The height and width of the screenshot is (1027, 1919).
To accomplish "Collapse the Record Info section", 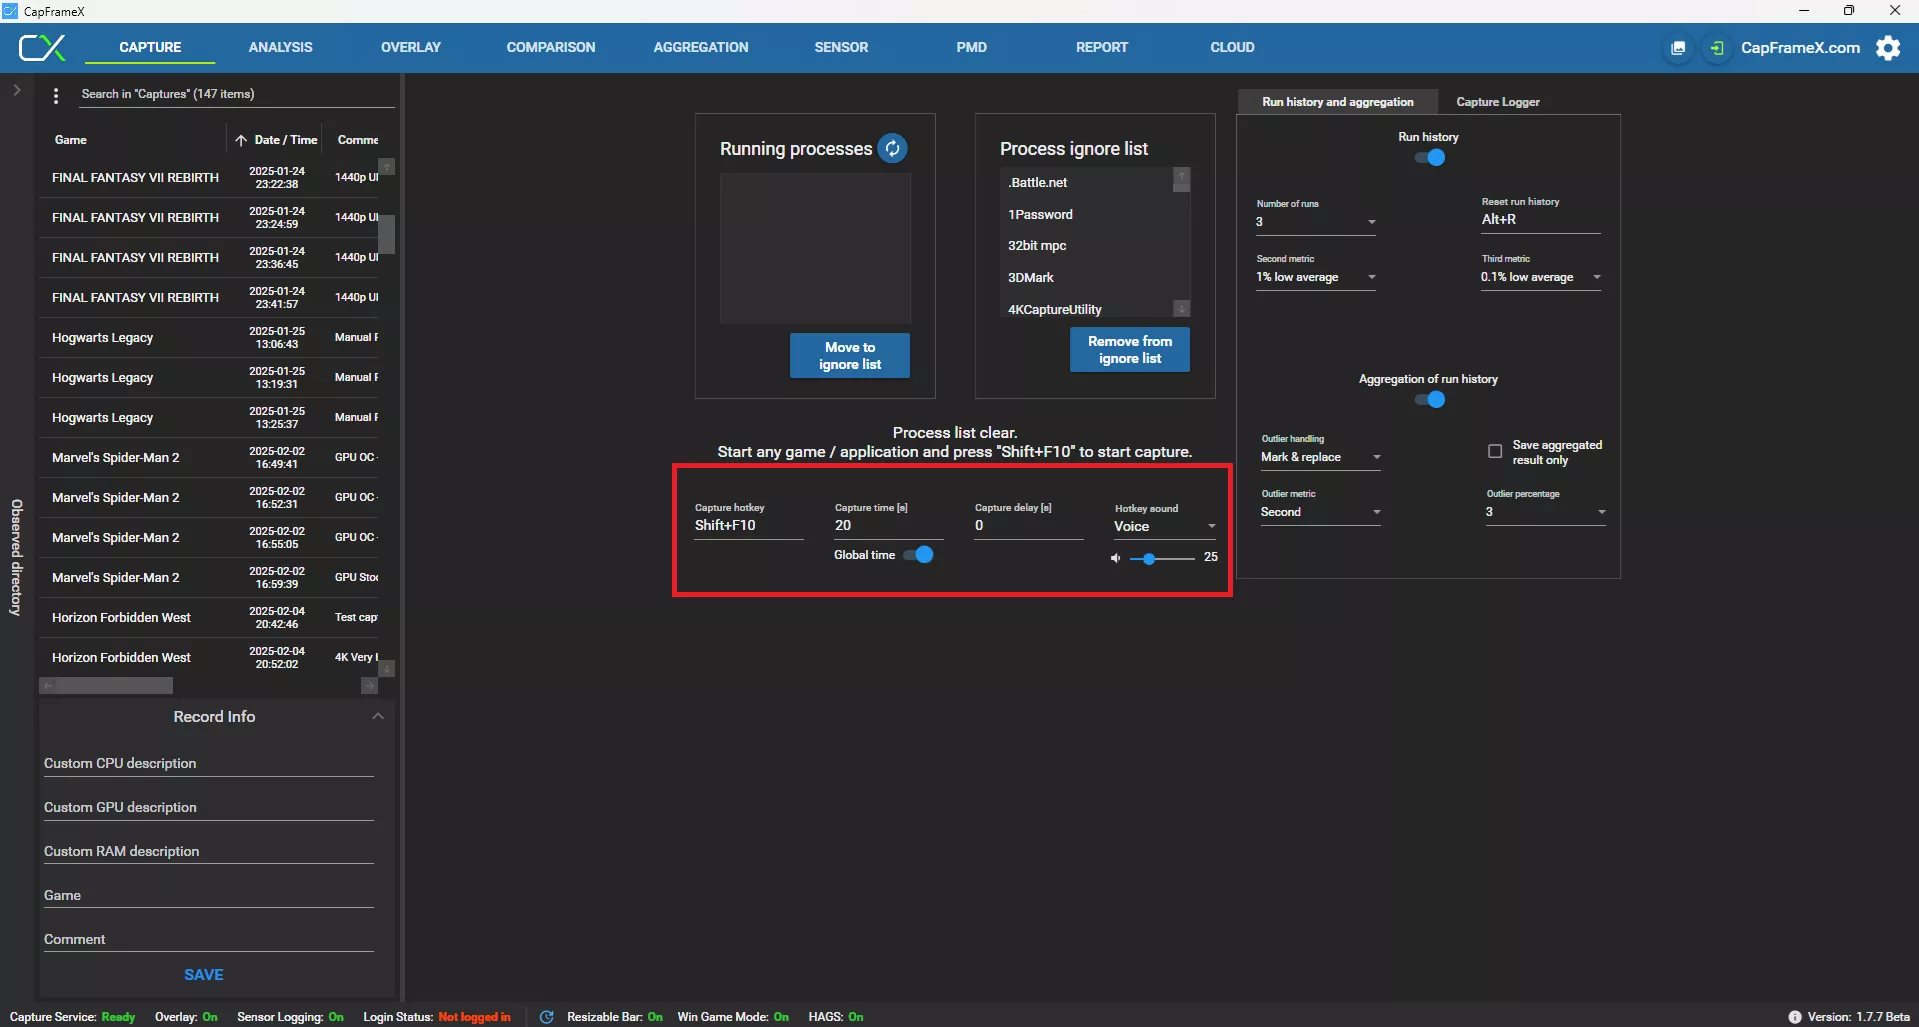I will pyautogui.click(x=377, y=716).
